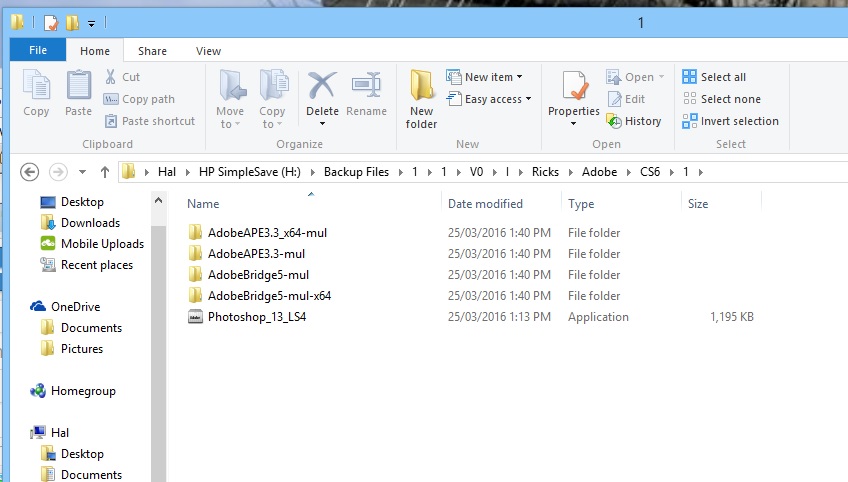Viewport: 848px width, 482px height.
Task: Select Recent places in navigation pane
Action: 97,265
